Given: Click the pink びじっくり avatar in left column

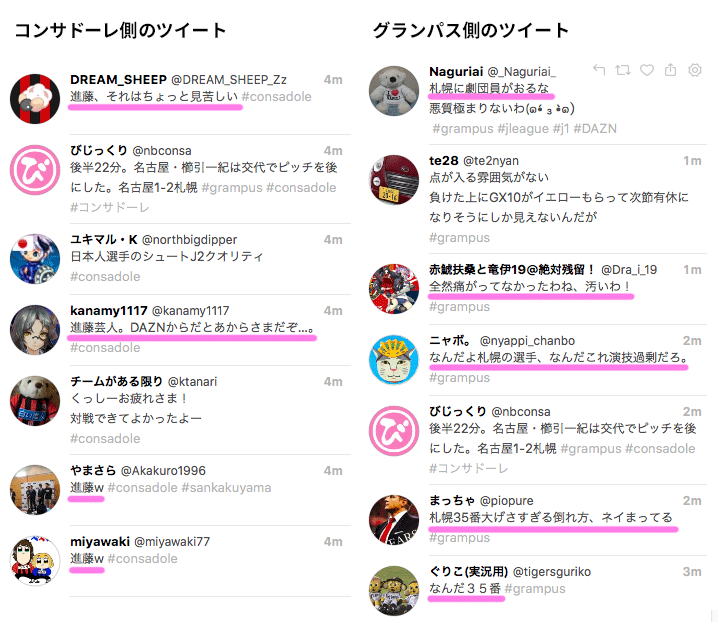Looking at the screenshot, I should click(35, 170).
